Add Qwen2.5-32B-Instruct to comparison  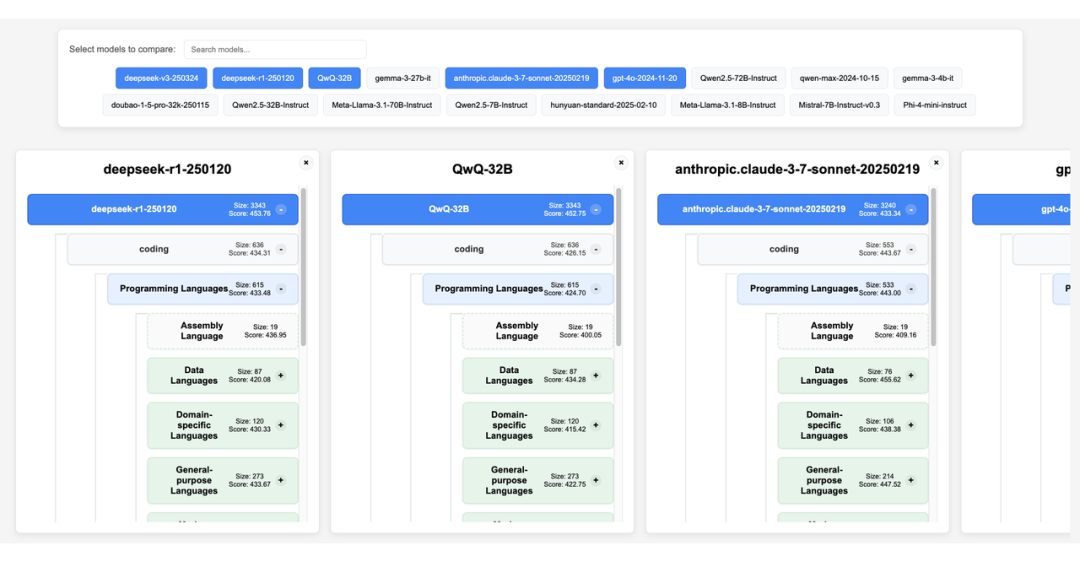(x=270, y=105)
